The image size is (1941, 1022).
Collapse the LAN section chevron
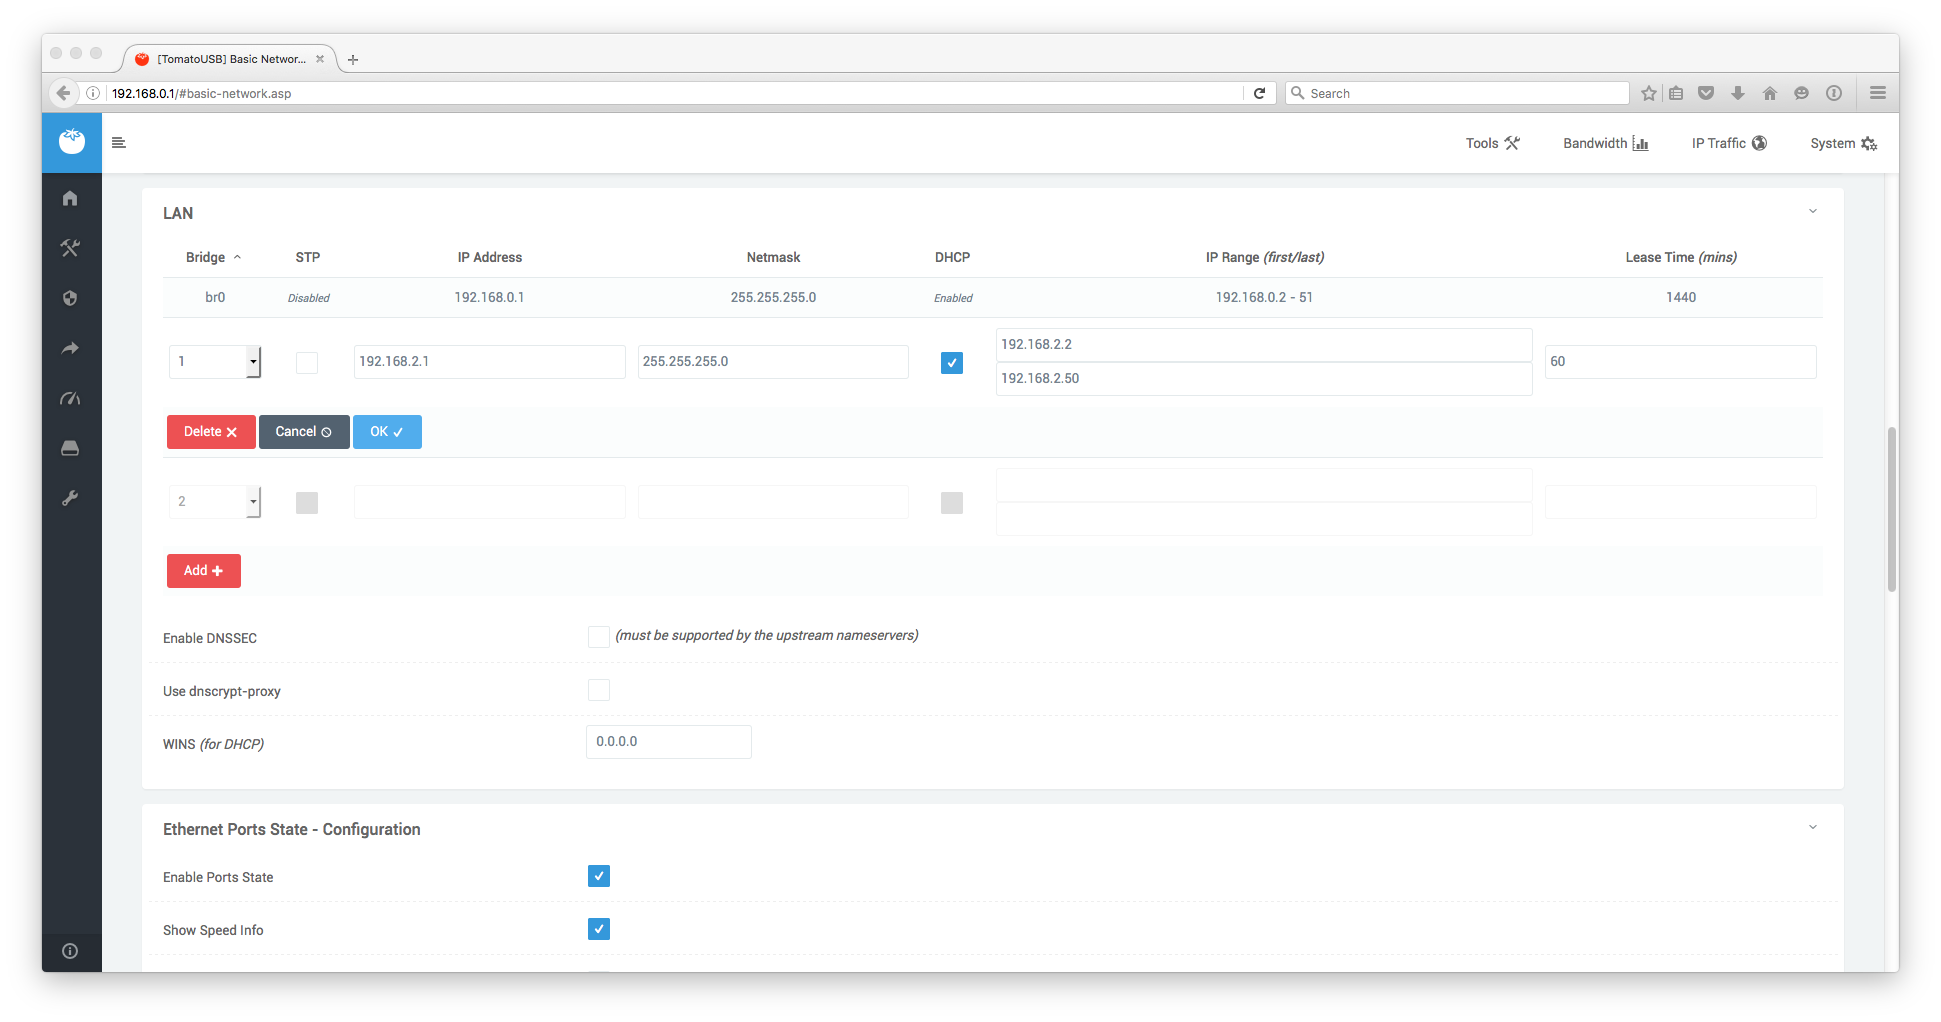tap(1812, 211)
